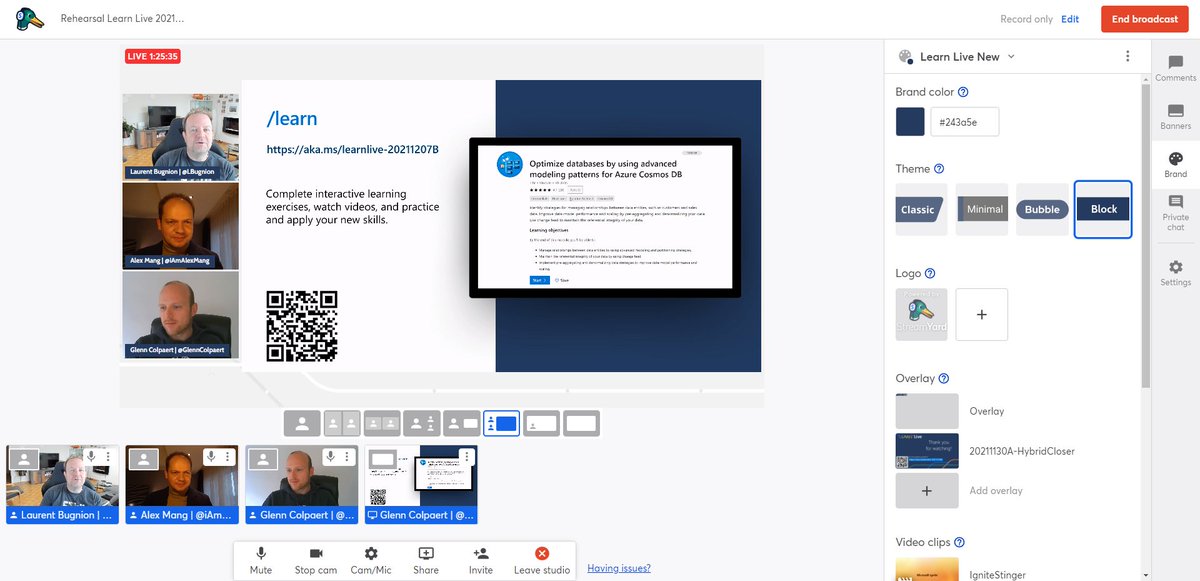Click the Share screen icon
Screen dimensions: 1200x581
click(x=426, y=553)
